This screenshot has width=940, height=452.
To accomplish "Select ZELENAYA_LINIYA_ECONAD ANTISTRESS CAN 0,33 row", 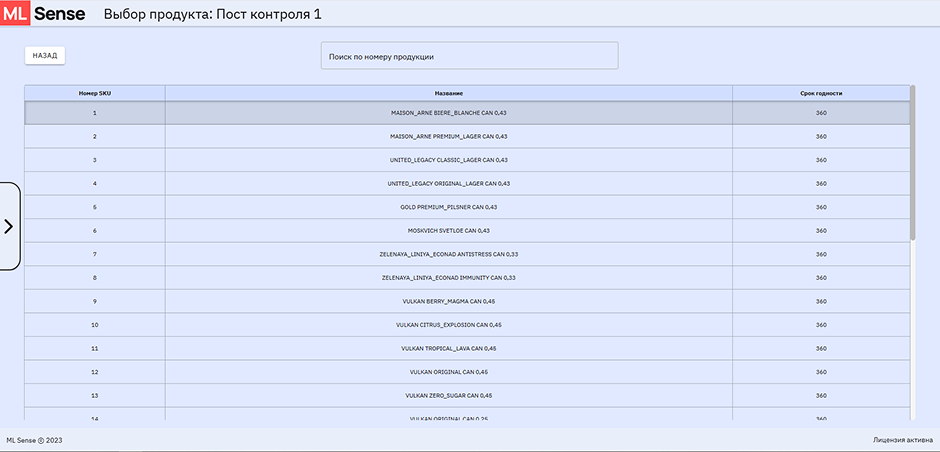I will coord(448,254).
